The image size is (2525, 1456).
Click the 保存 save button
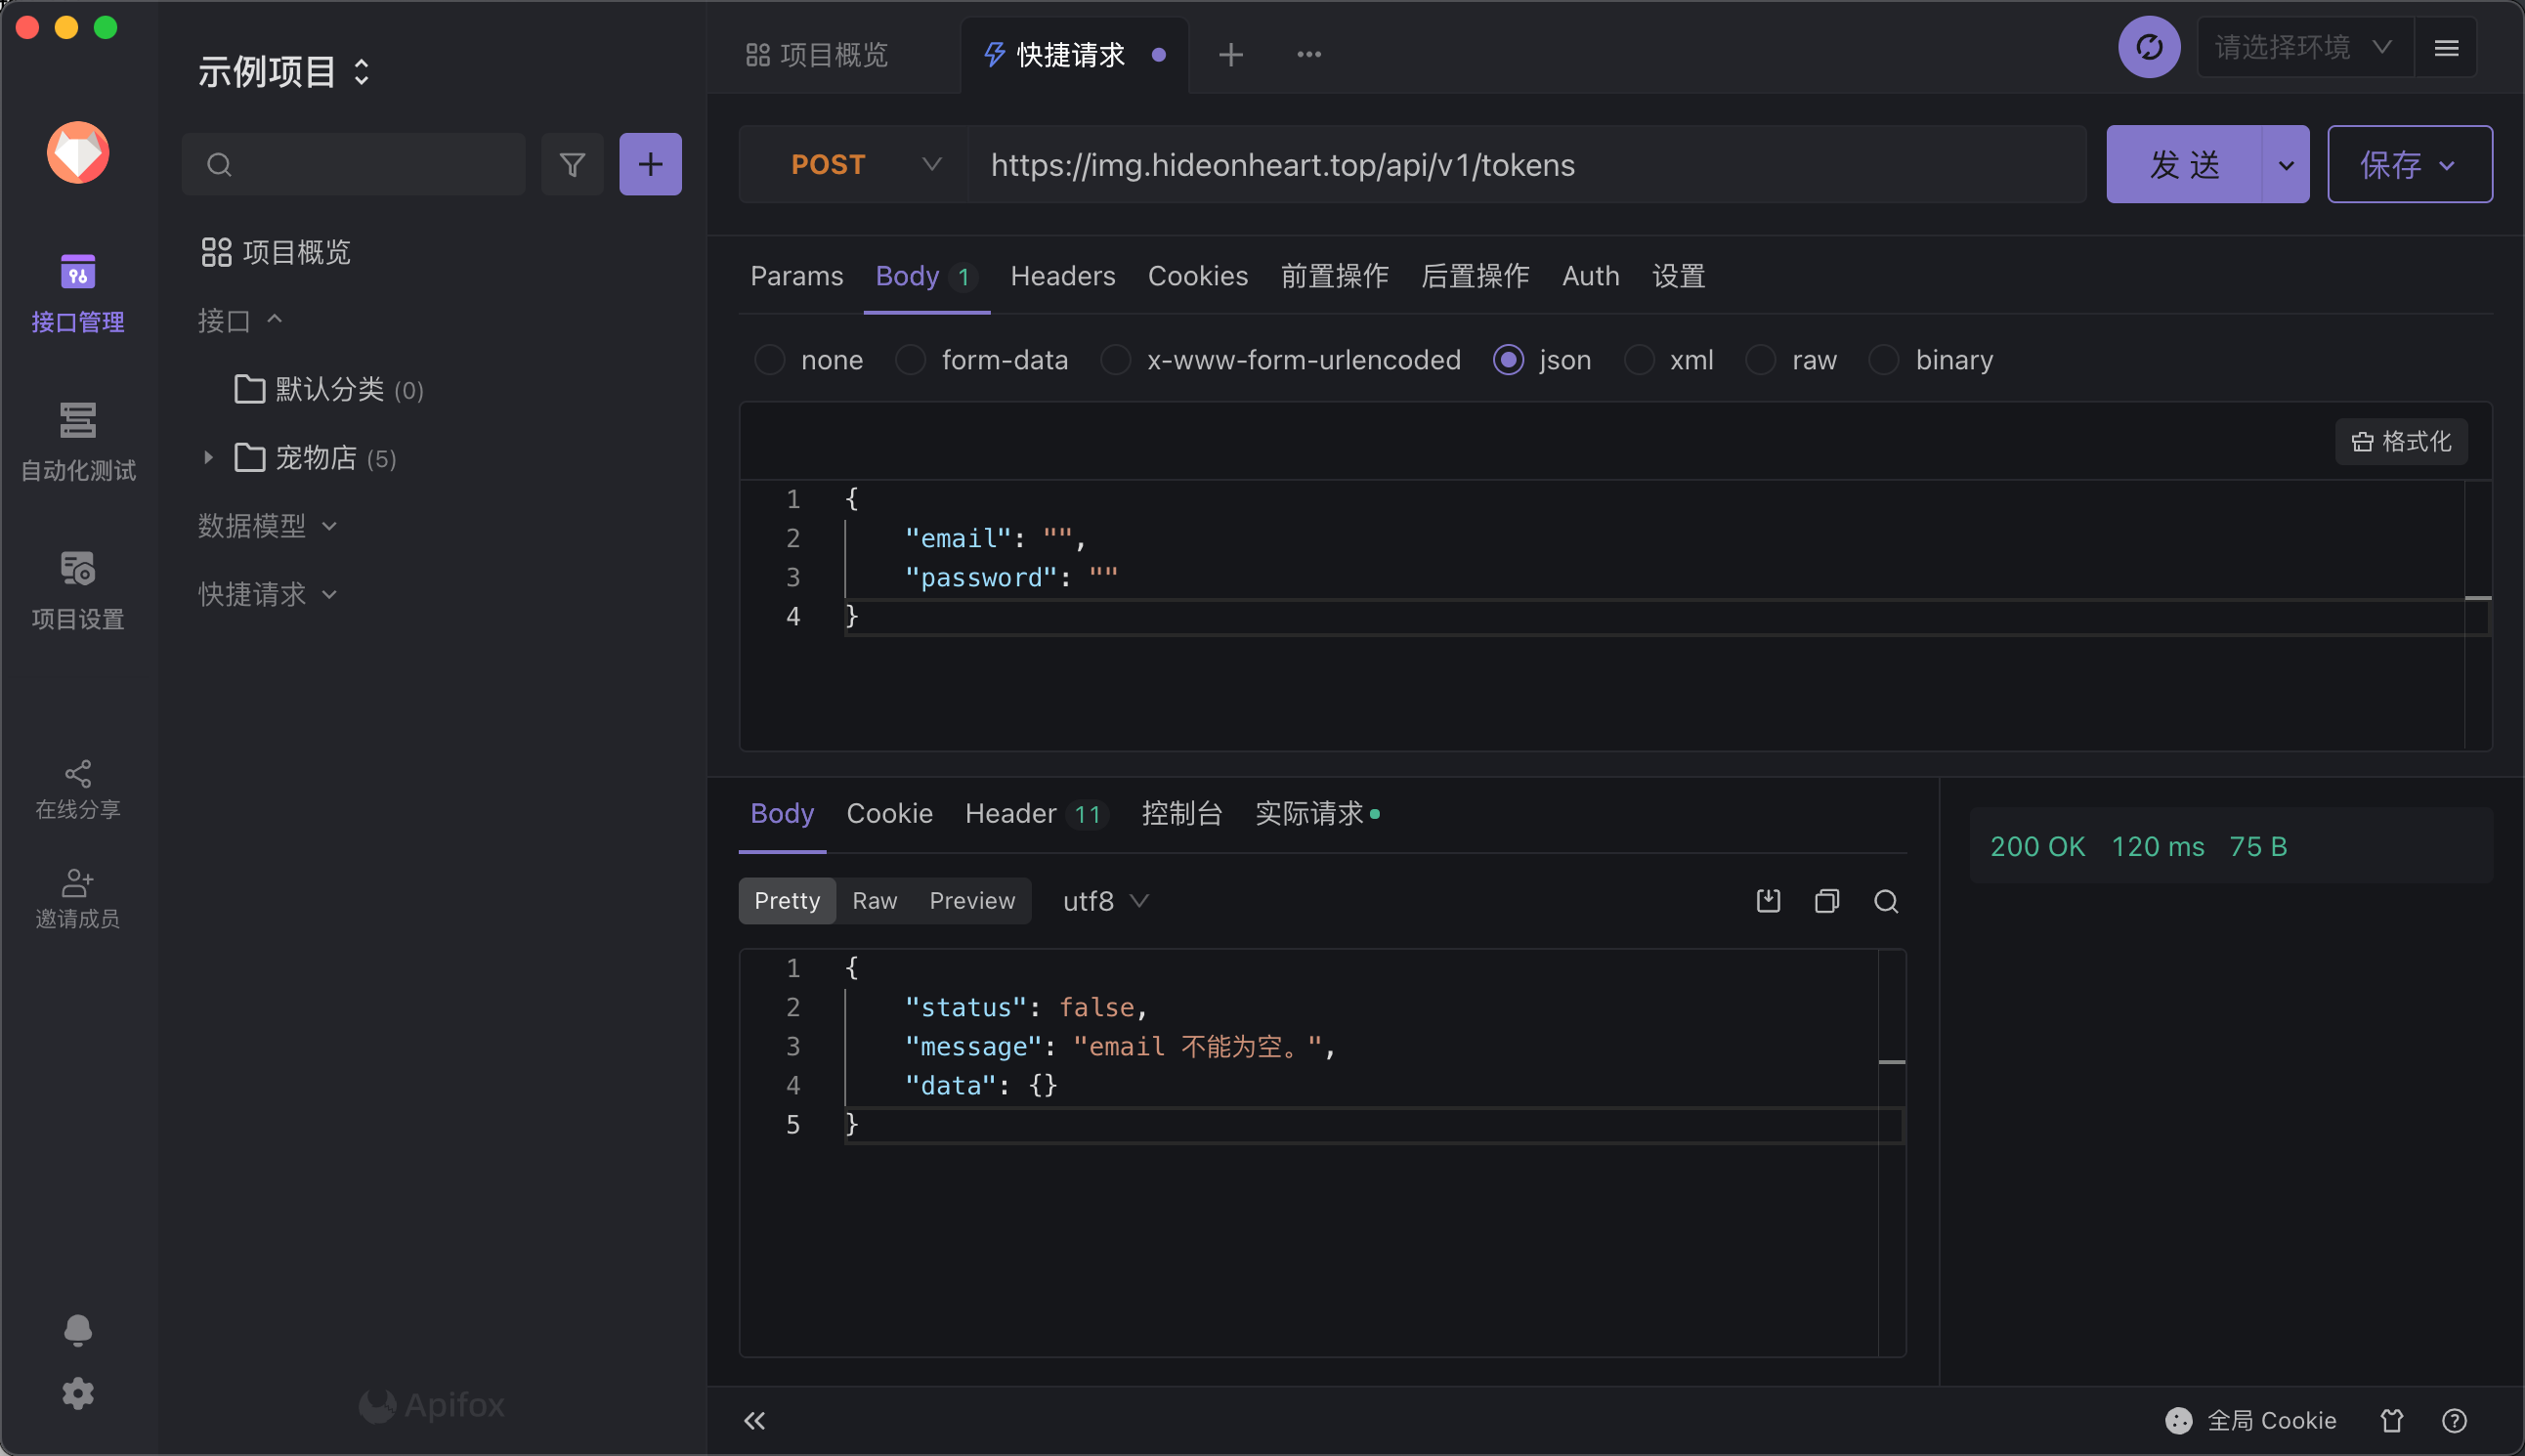[2409, 164]
